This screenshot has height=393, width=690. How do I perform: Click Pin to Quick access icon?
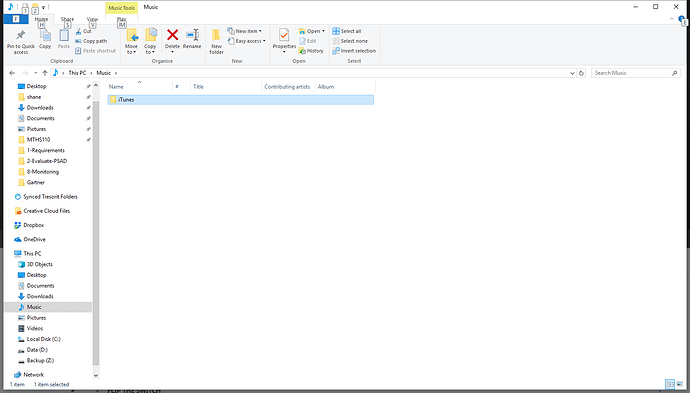tap(20, 35)
